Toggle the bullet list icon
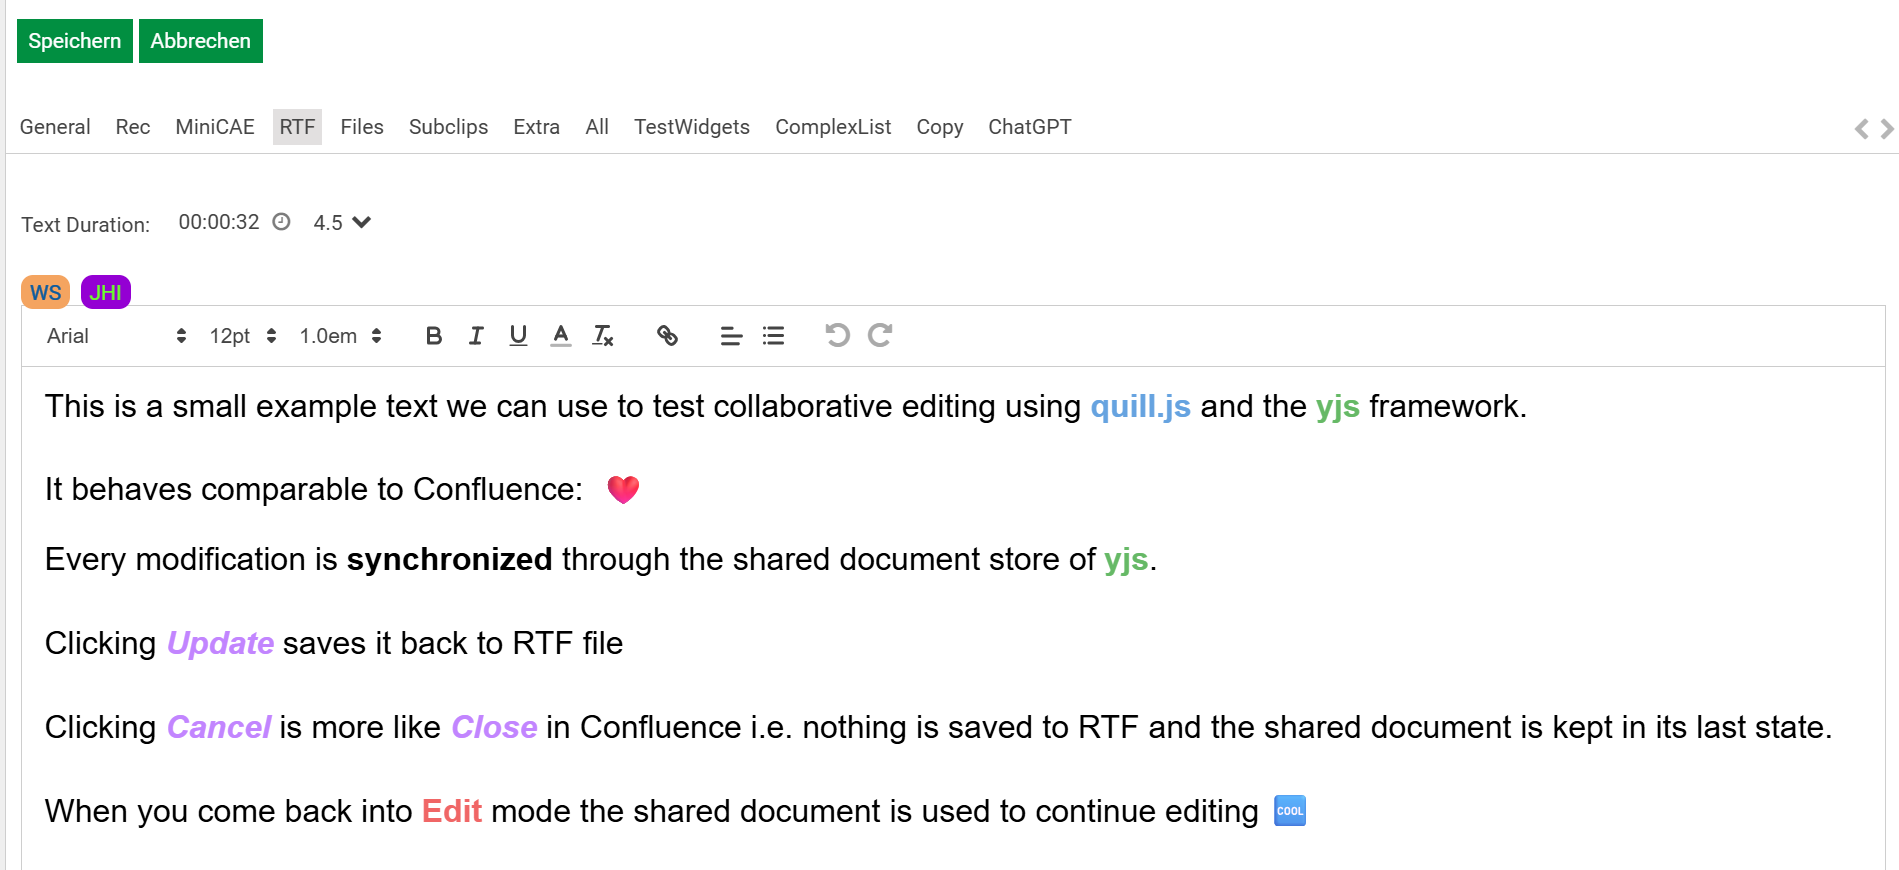Viewport: 1899px width, 870px height. pos(773,336)
